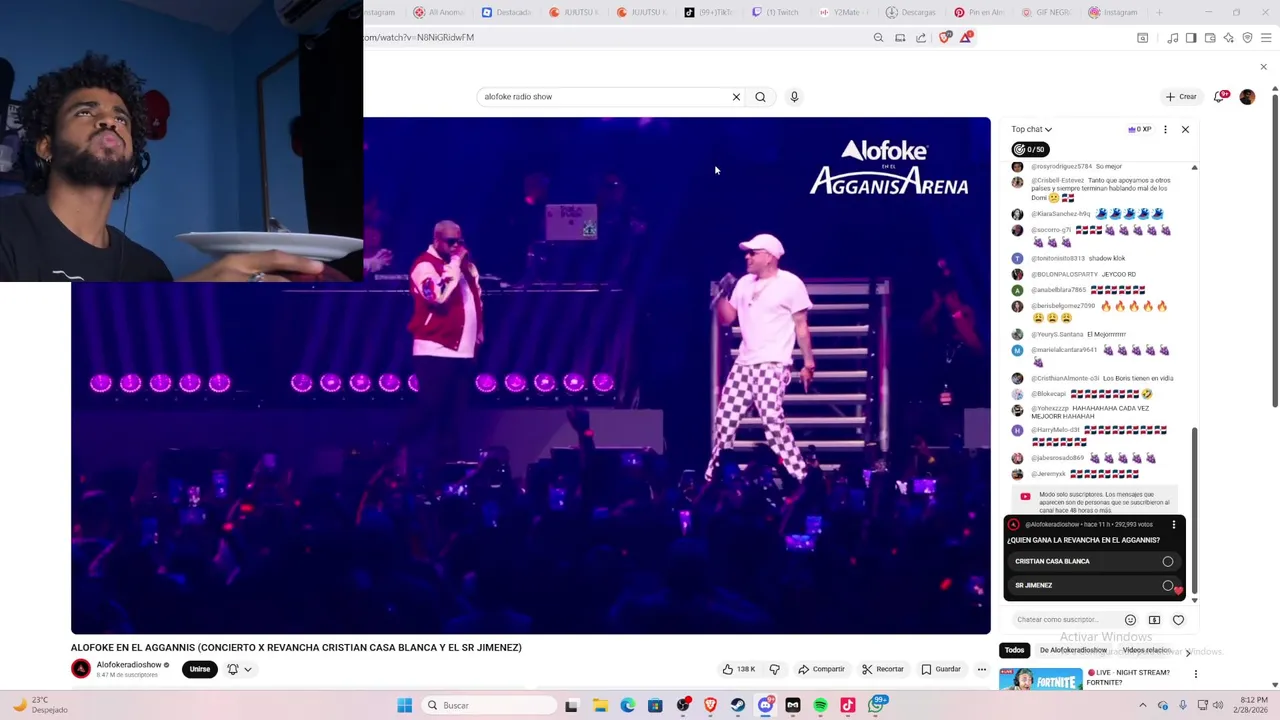Select the 'Videos relacionados' filter chip

click(x=1147, y=650)
